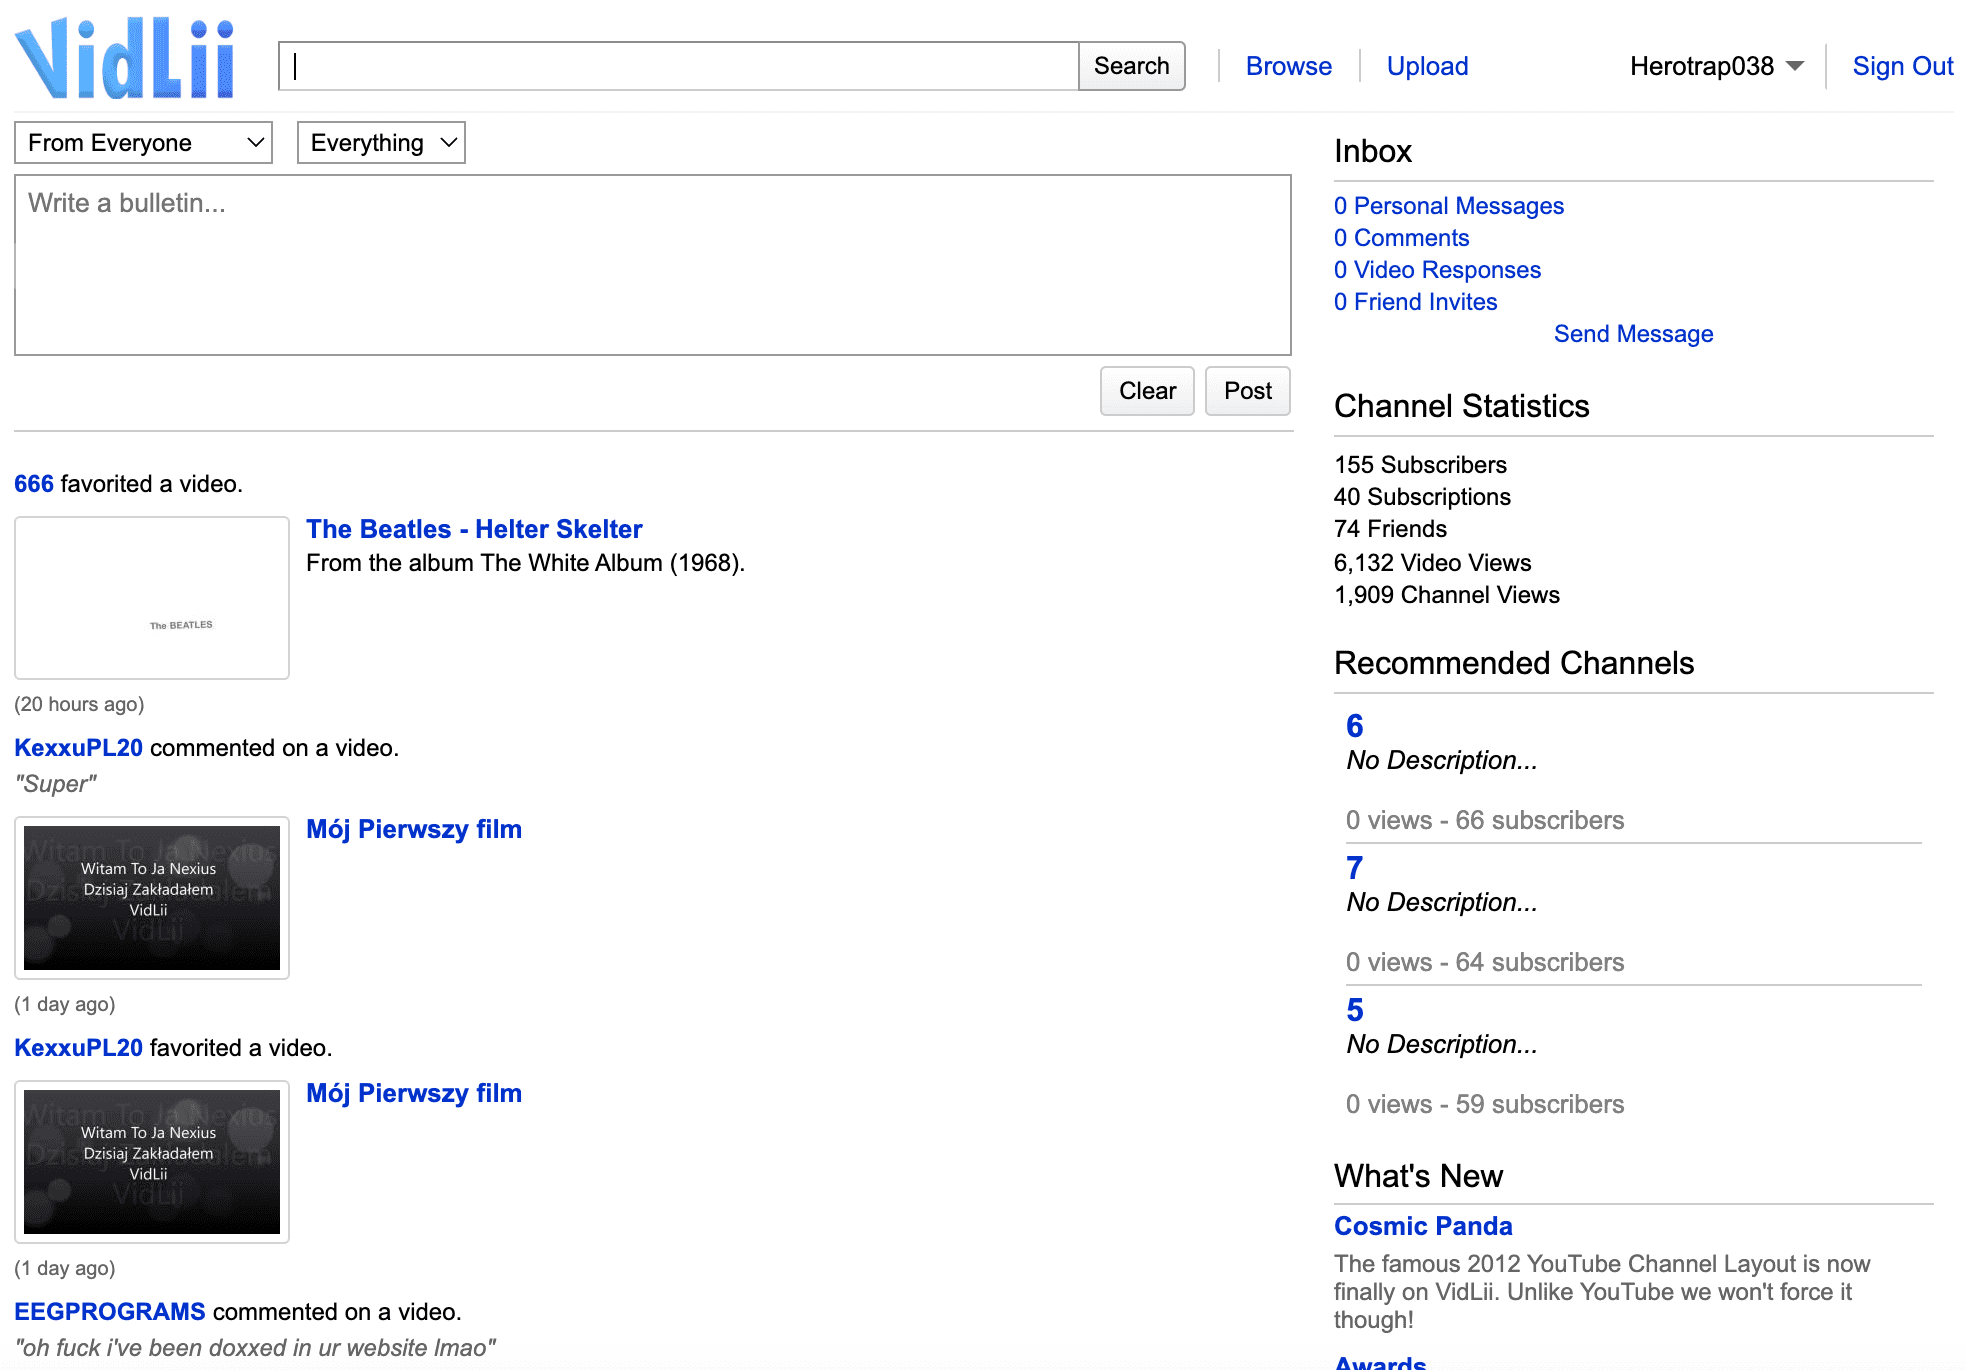Open first Mój Pierwszy film thumbnail

[x=152, y=897]
